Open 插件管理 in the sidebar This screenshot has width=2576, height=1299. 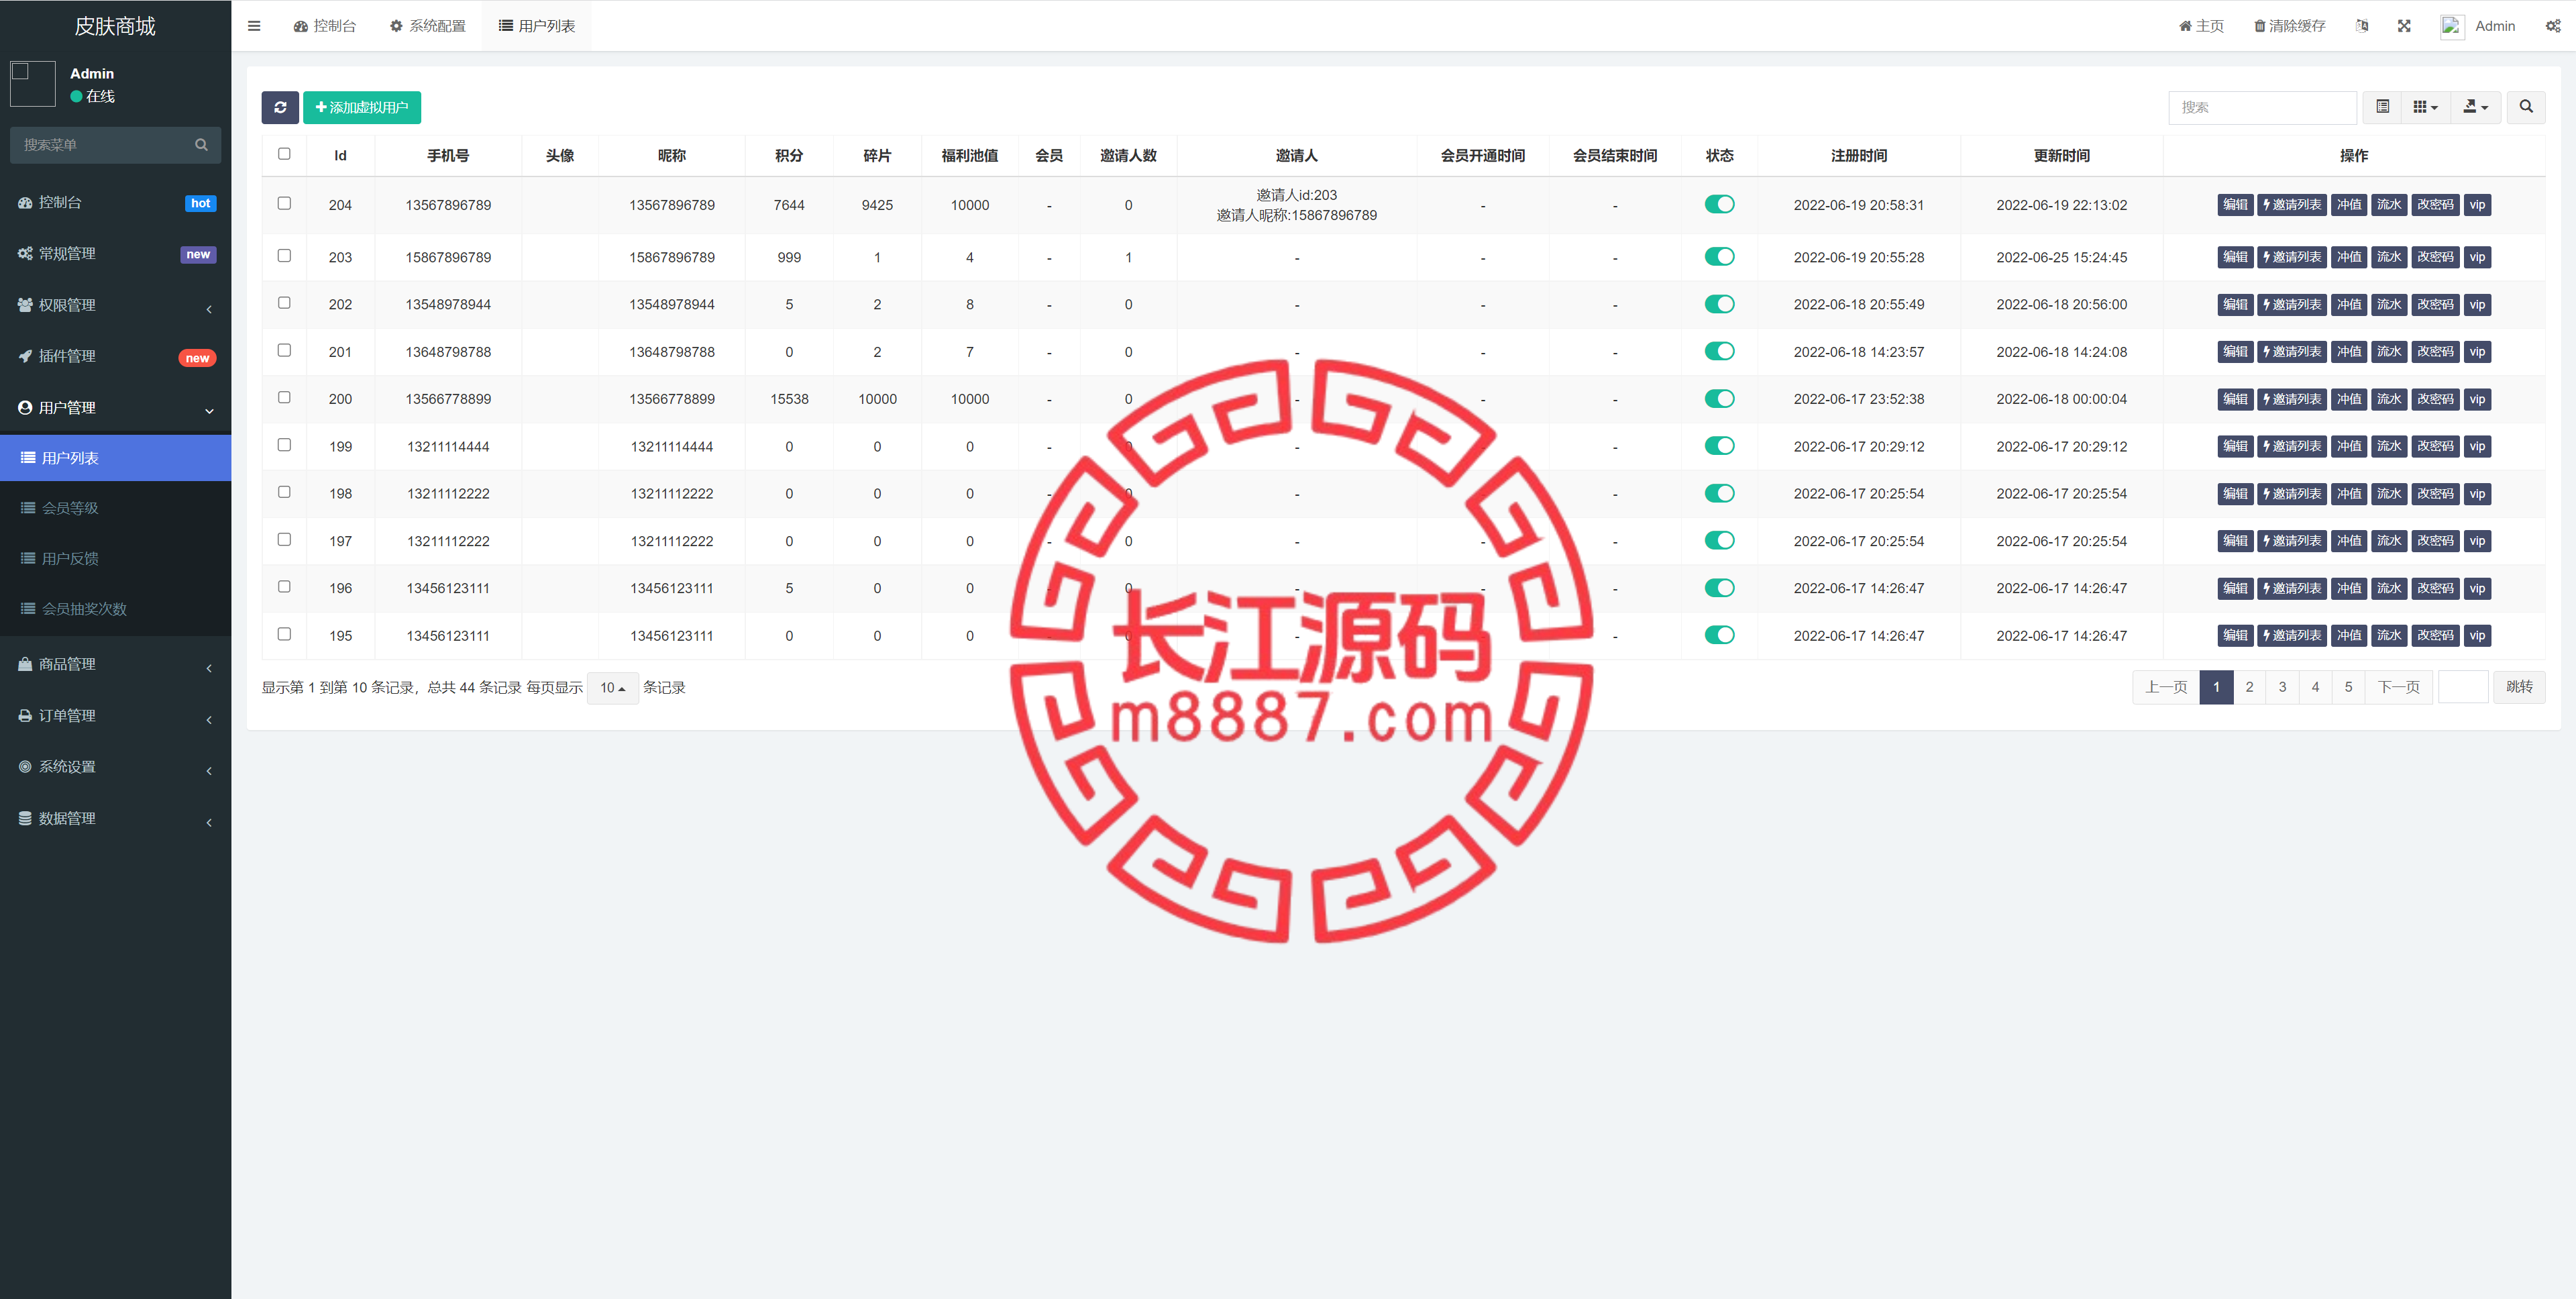pos(115,356)
